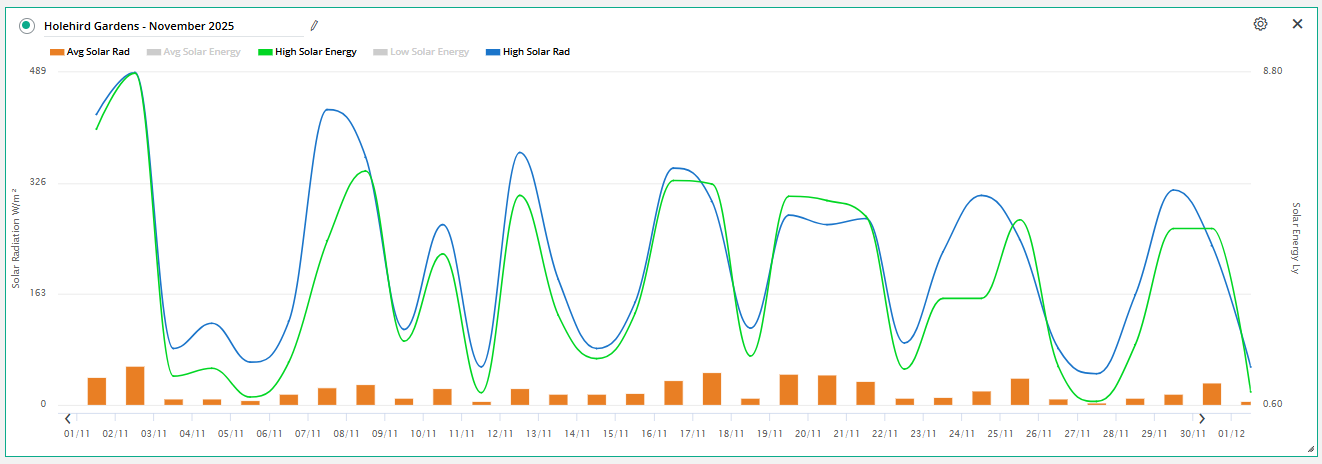Toggle the High Solar Rad legend label

536,52
